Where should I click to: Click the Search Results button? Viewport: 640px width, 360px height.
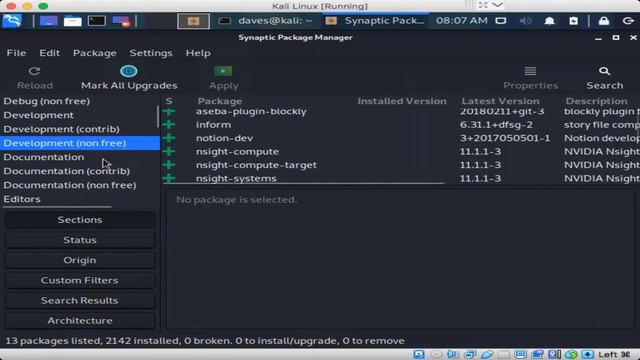[x=80, y=300]
